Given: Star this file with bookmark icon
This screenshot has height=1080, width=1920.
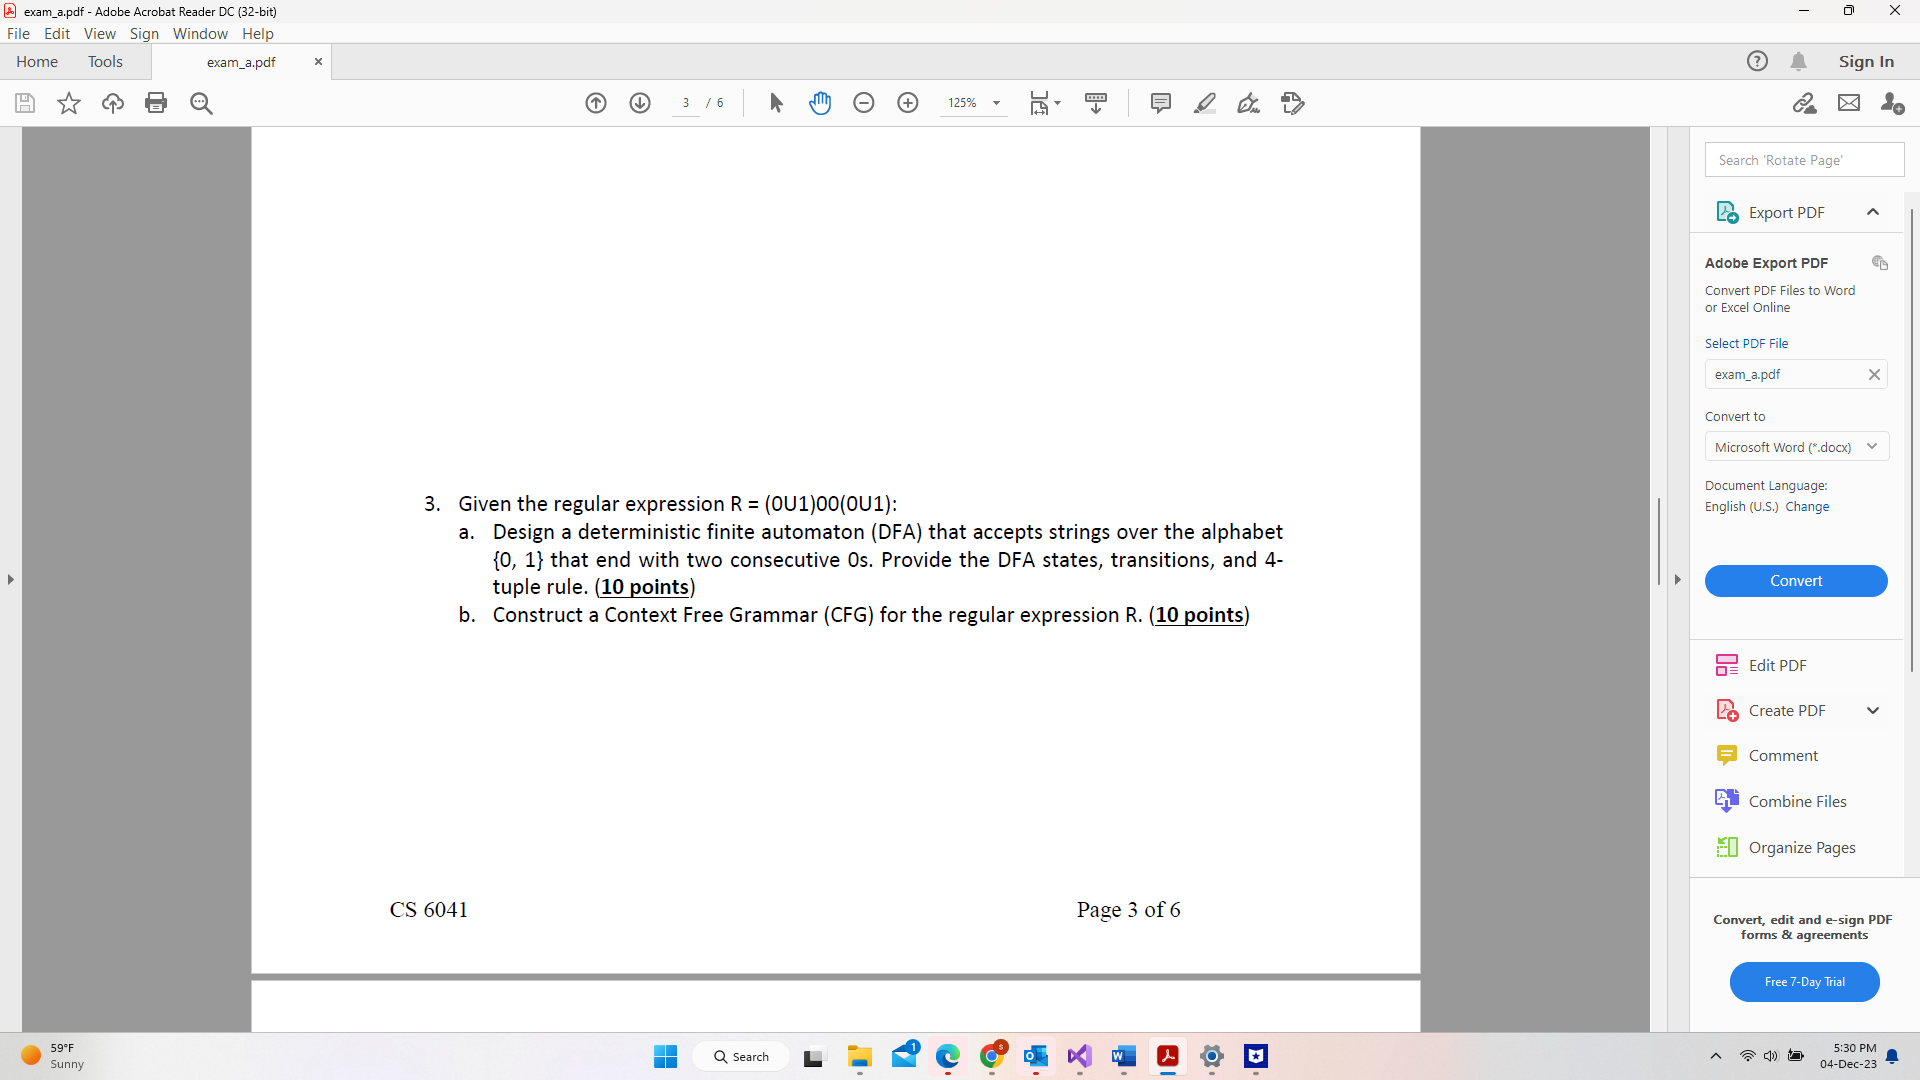Looking at the screenshot, I should click(69, 103).
